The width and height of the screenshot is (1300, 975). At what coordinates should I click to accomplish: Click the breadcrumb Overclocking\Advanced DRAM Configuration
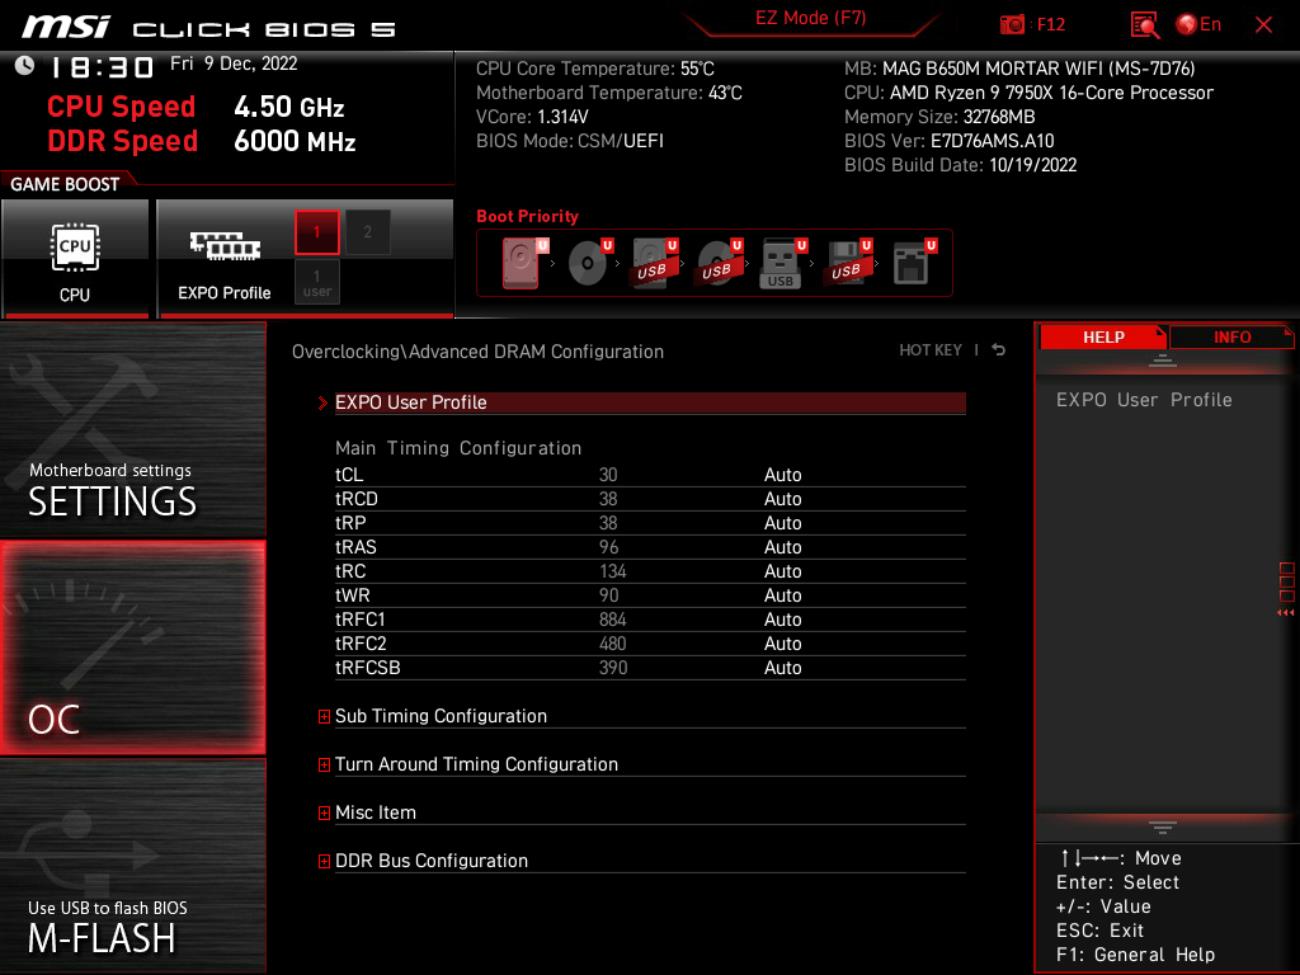click(477, 352)
